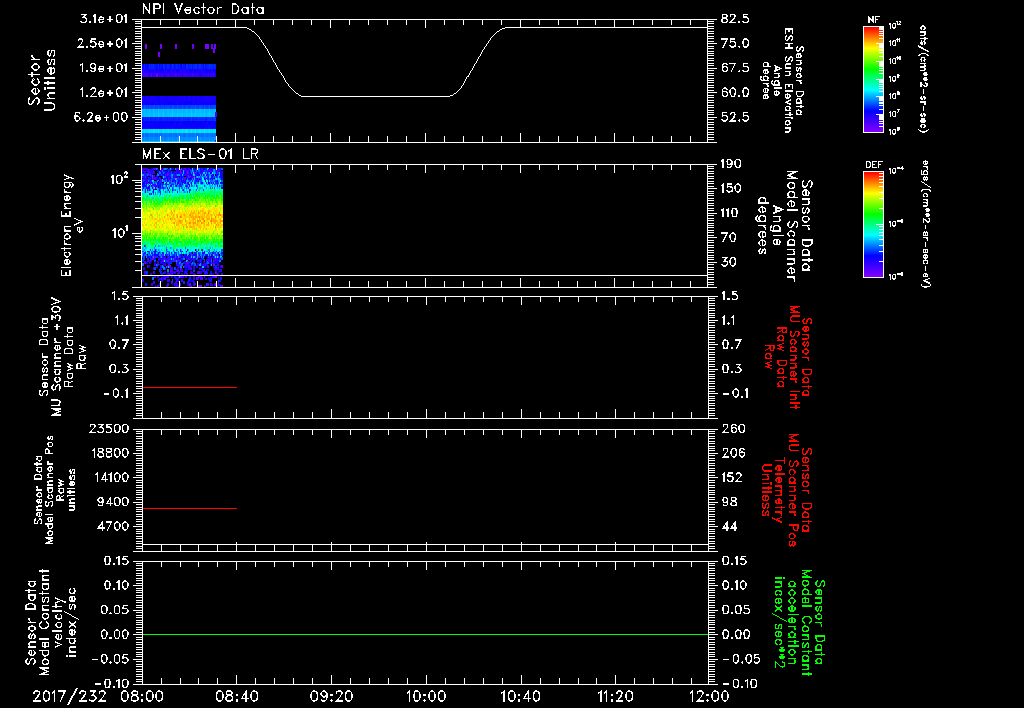1024x708 pixels.
Task: Click the "44" telemetry position tick value
Action: 729,526
